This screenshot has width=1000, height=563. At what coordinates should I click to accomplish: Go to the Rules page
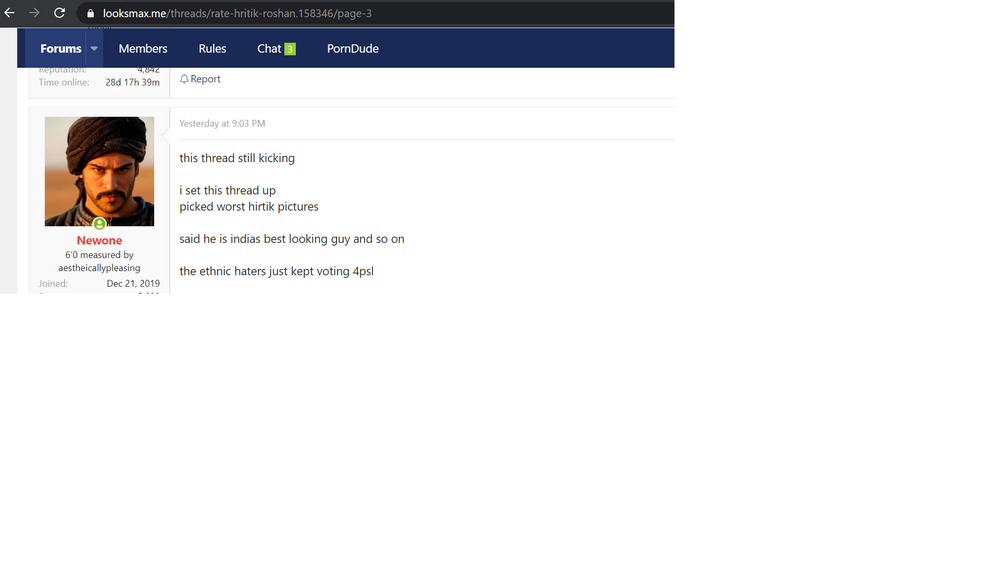pos(212,48)
